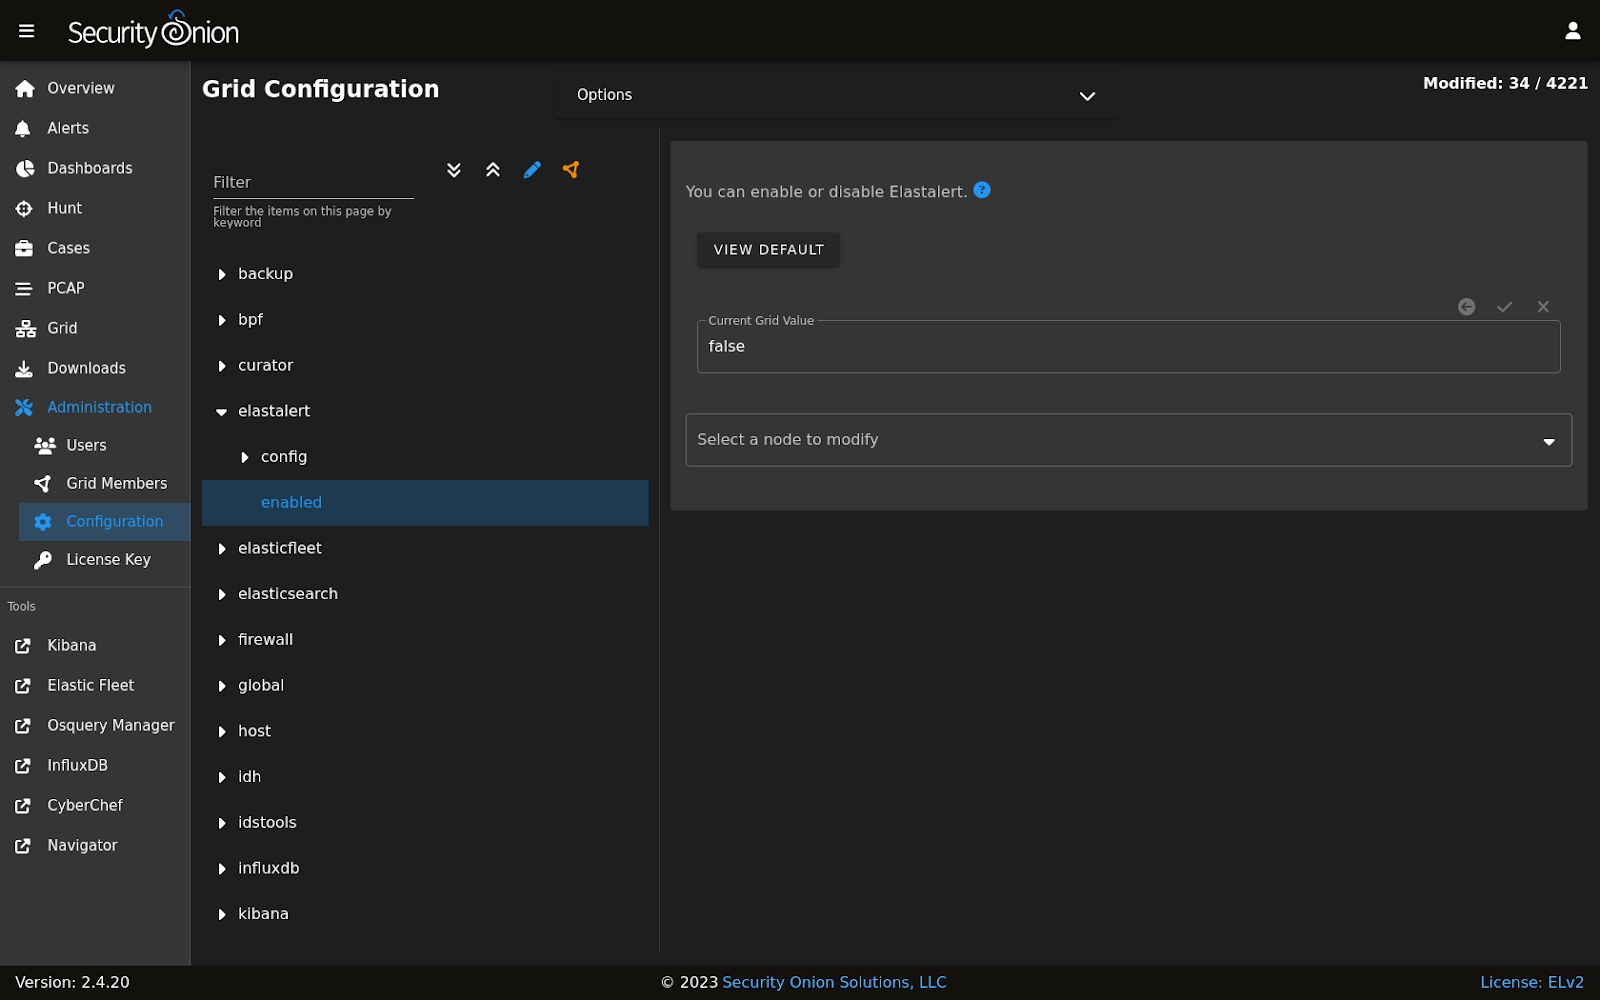The height and width of the screenshot is (1000, 1600).
Task: Click the Filter keyword input field
Action: click(x=313, y=182)
